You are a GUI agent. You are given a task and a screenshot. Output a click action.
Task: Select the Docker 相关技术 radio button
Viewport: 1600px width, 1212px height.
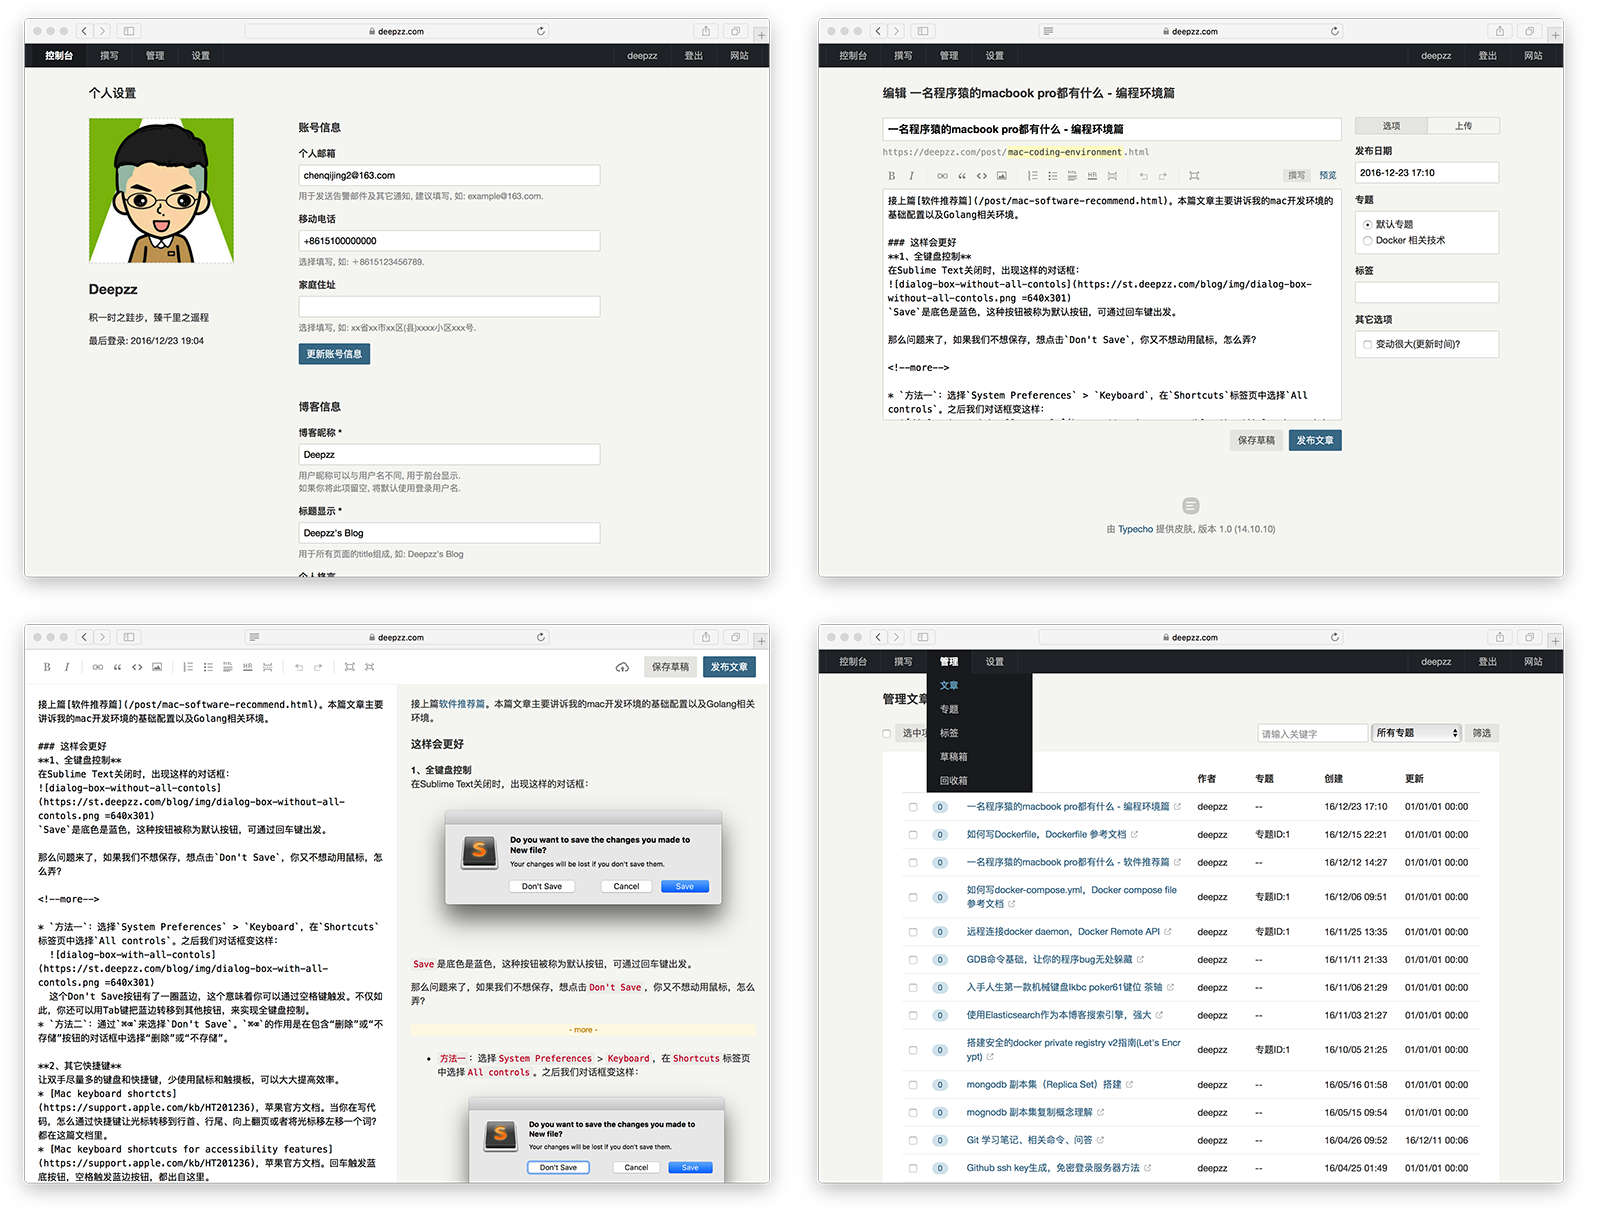pyautogui.click(x=1367, y=241)
